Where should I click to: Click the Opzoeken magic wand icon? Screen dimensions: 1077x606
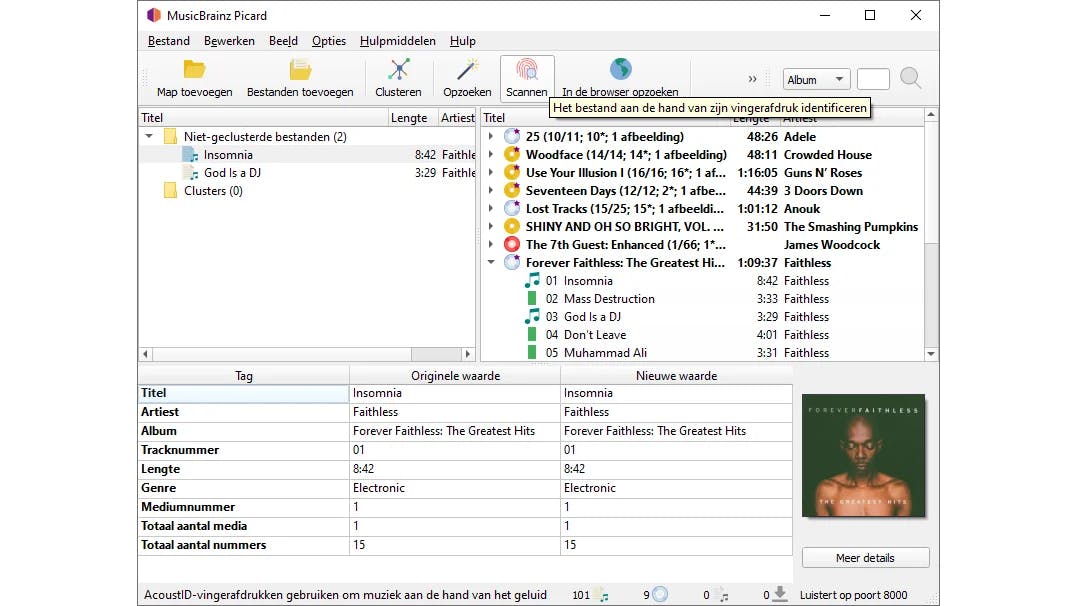467,70
